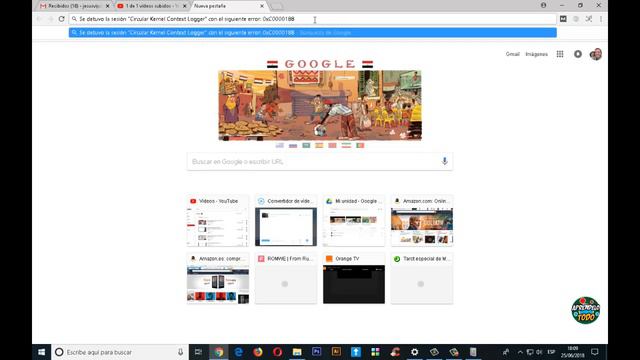
Task: Open the Action Center notification icon
Action: pyautogui.click(x=595, y=352)
